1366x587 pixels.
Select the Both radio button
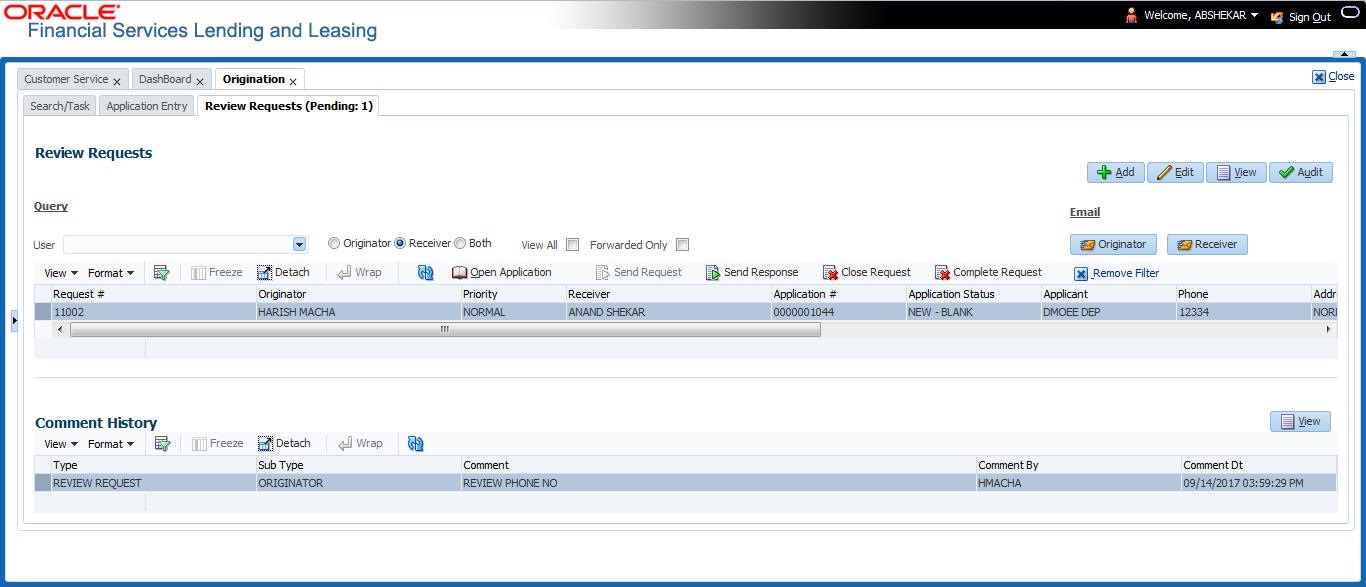pyautogui.click(x=460, y=243)
